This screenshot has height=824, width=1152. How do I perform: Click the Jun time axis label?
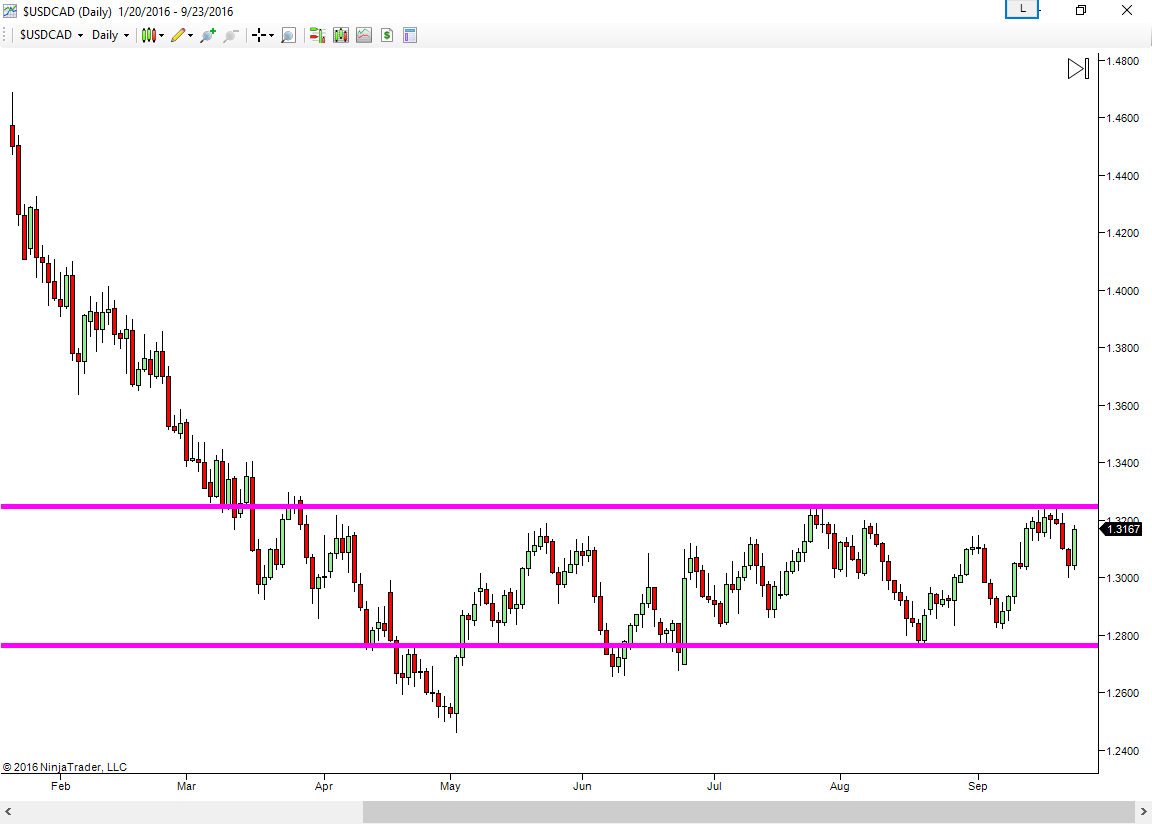(582, 786)
